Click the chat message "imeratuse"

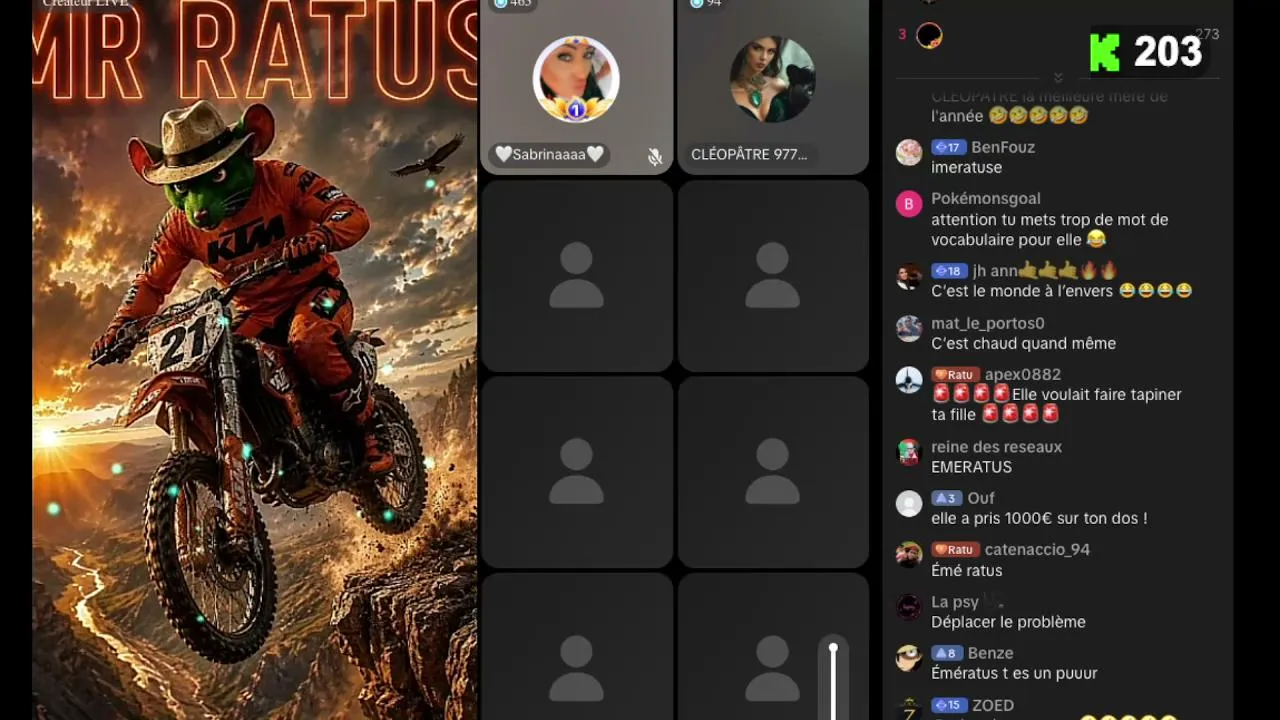click(966, 167)
